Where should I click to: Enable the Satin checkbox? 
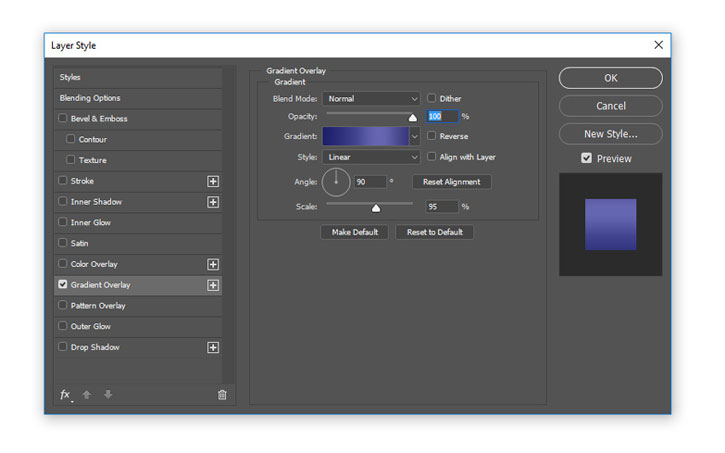[x=63, y=243]
